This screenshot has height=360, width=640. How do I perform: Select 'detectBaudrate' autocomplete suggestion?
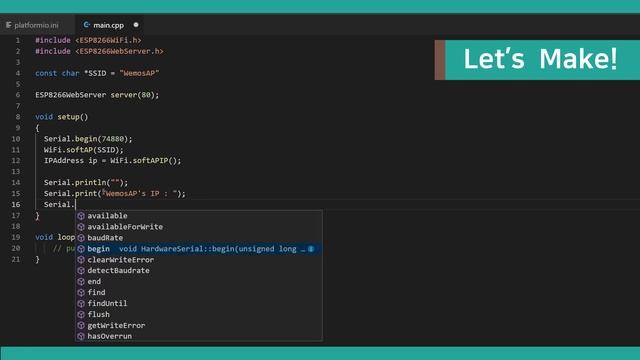coord(199,271)
